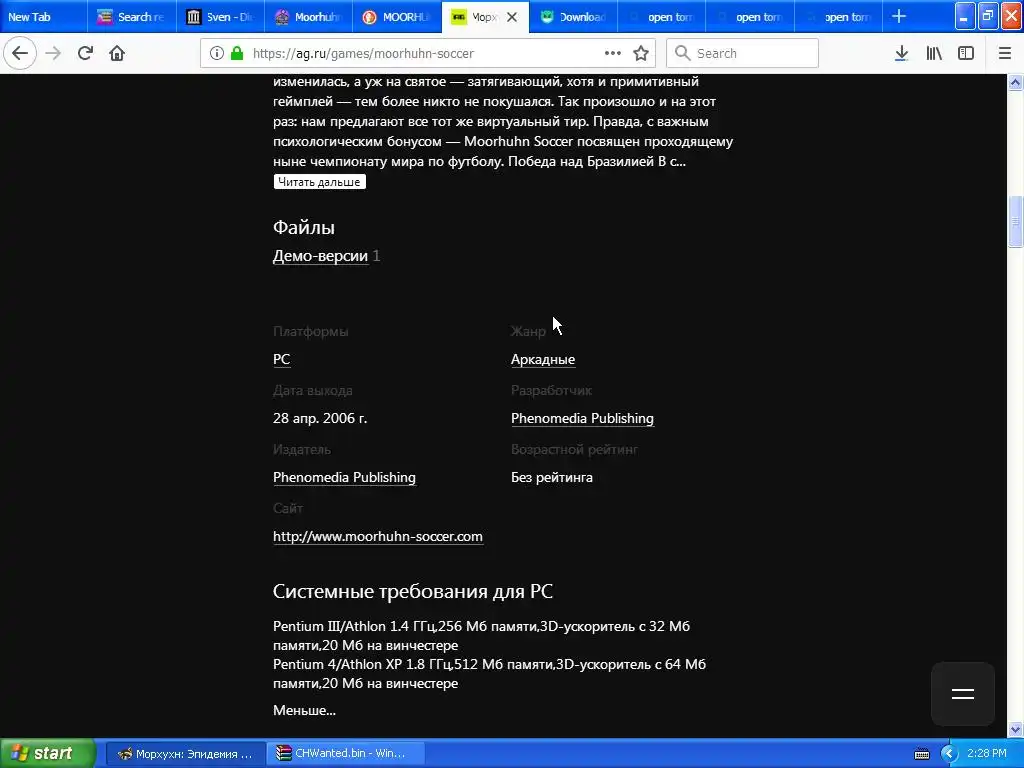Open the Демо-версии files link

pyautogui.click(x=320, y=255)
